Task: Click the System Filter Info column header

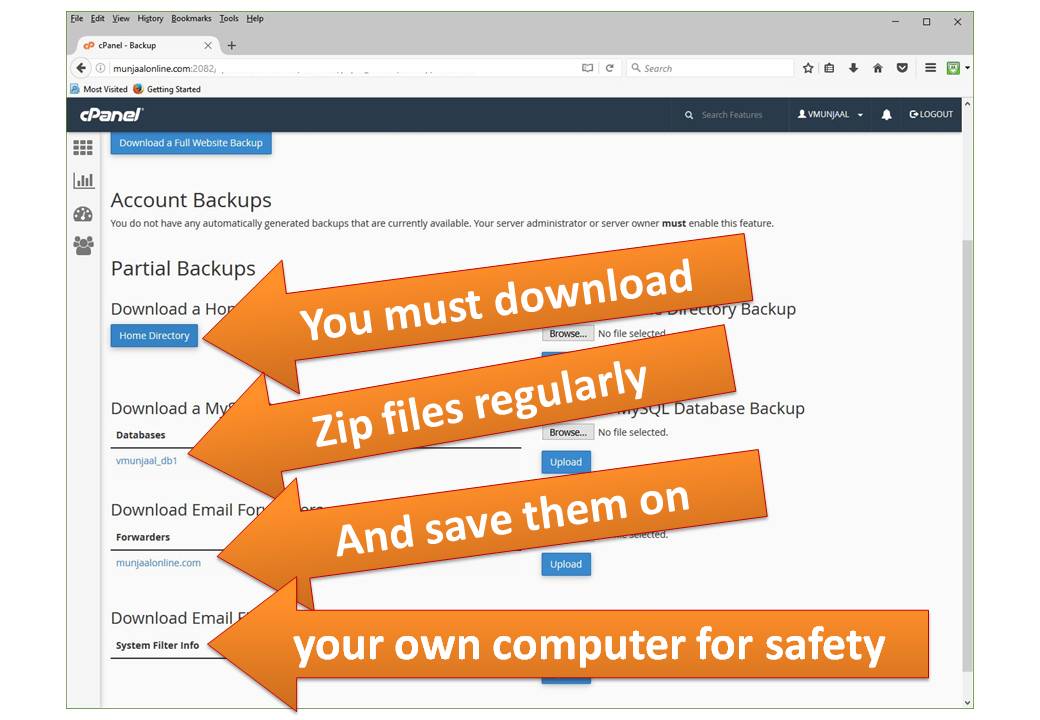Action: (x=157, y=645)
